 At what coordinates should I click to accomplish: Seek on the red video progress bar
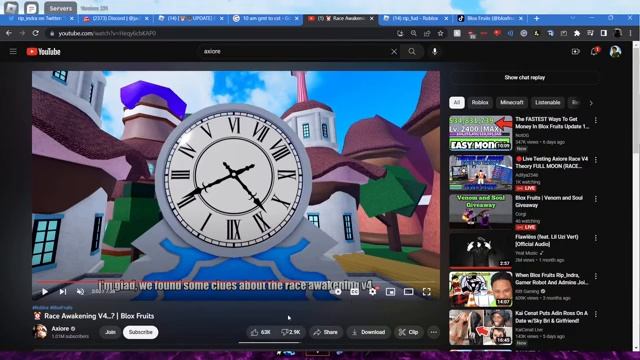pos(236,282)
